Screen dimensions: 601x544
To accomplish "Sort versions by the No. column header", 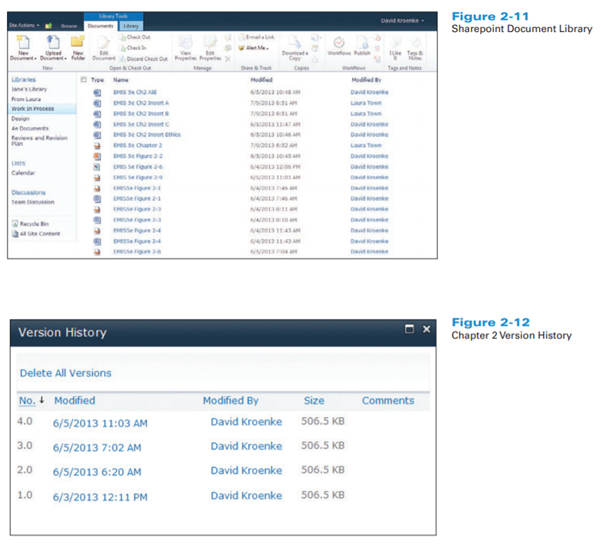I will pyautogui.click(x=29, y=401).
